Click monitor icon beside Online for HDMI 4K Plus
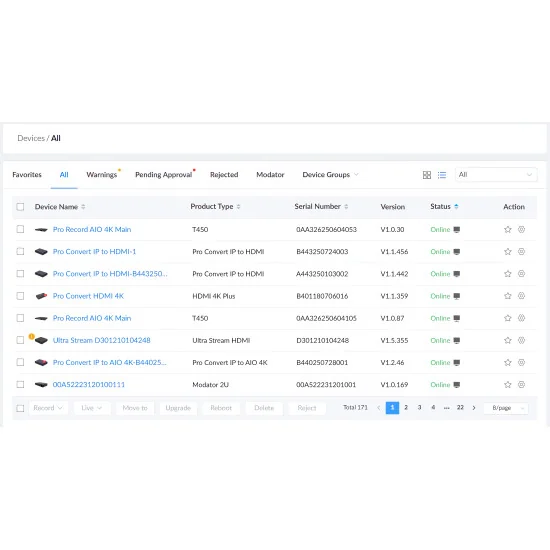Viewport: 550px width, 550px height. 456,296
